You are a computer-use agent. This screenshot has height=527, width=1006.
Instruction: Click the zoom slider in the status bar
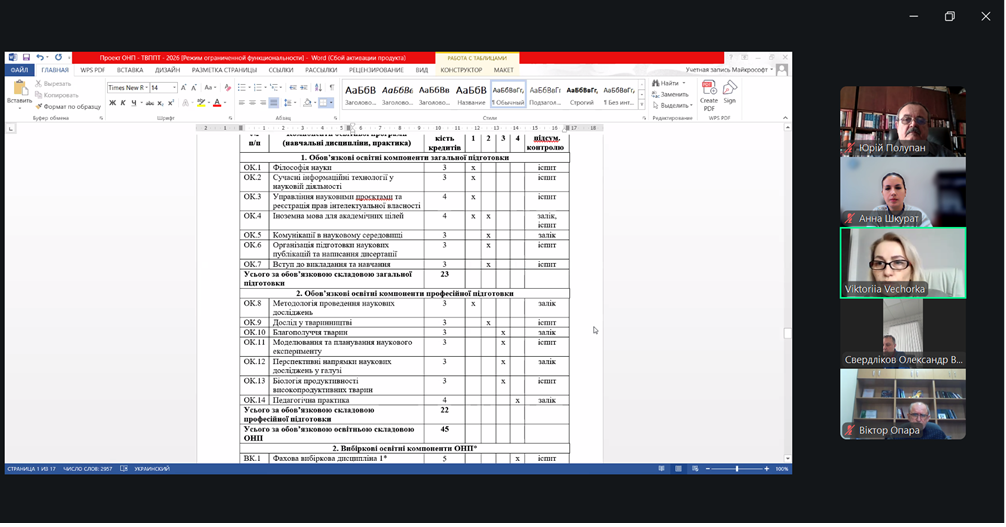click(737, 468)
